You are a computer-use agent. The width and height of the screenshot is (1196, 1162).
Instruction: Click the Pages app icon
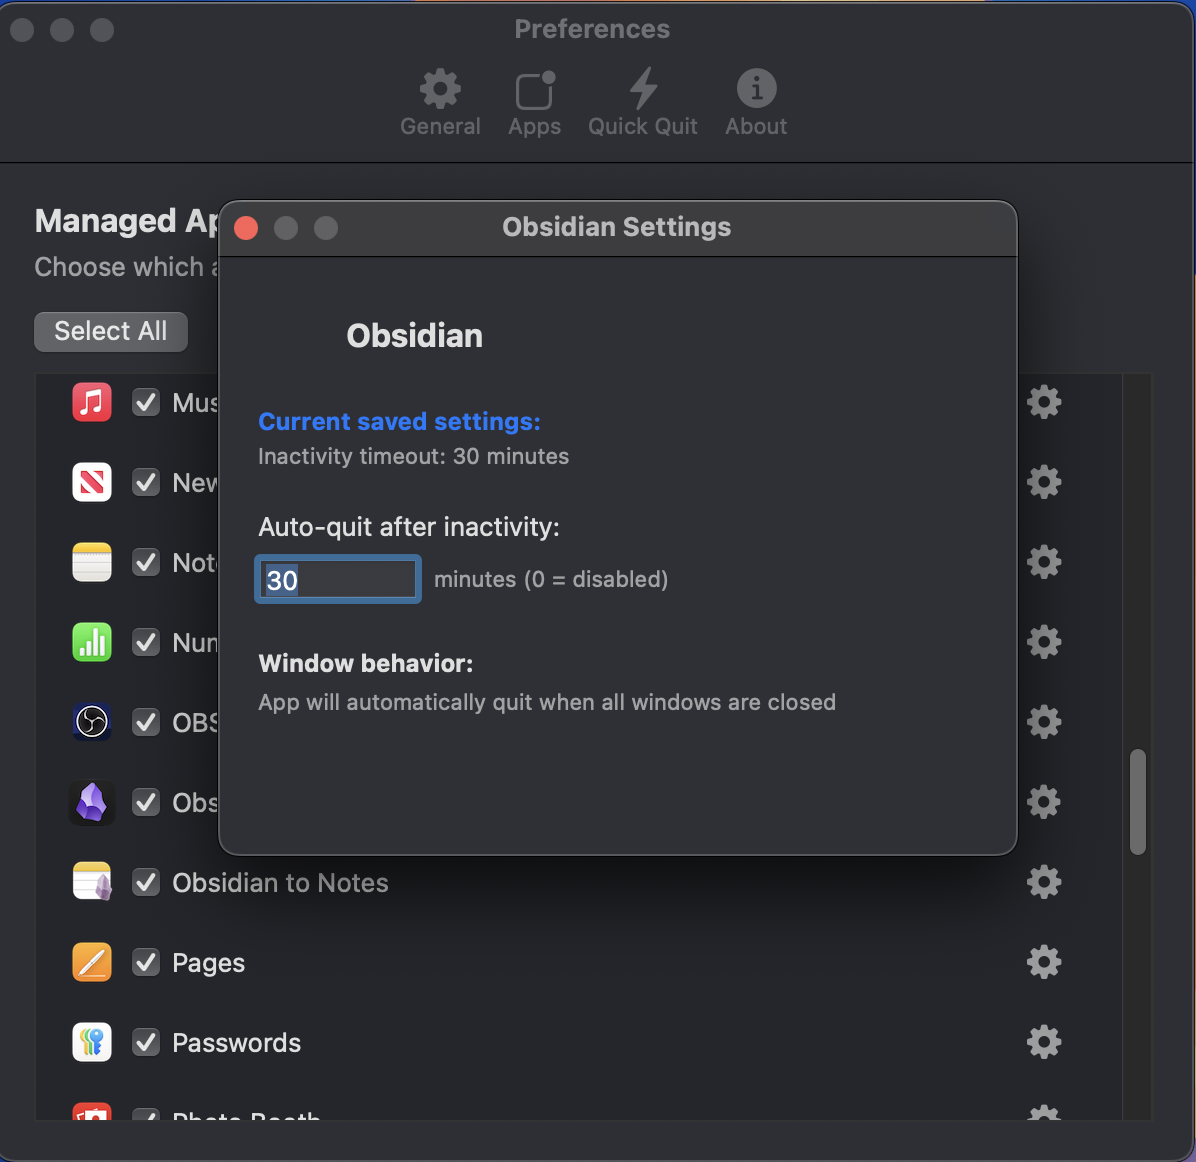tap(92, 962)
